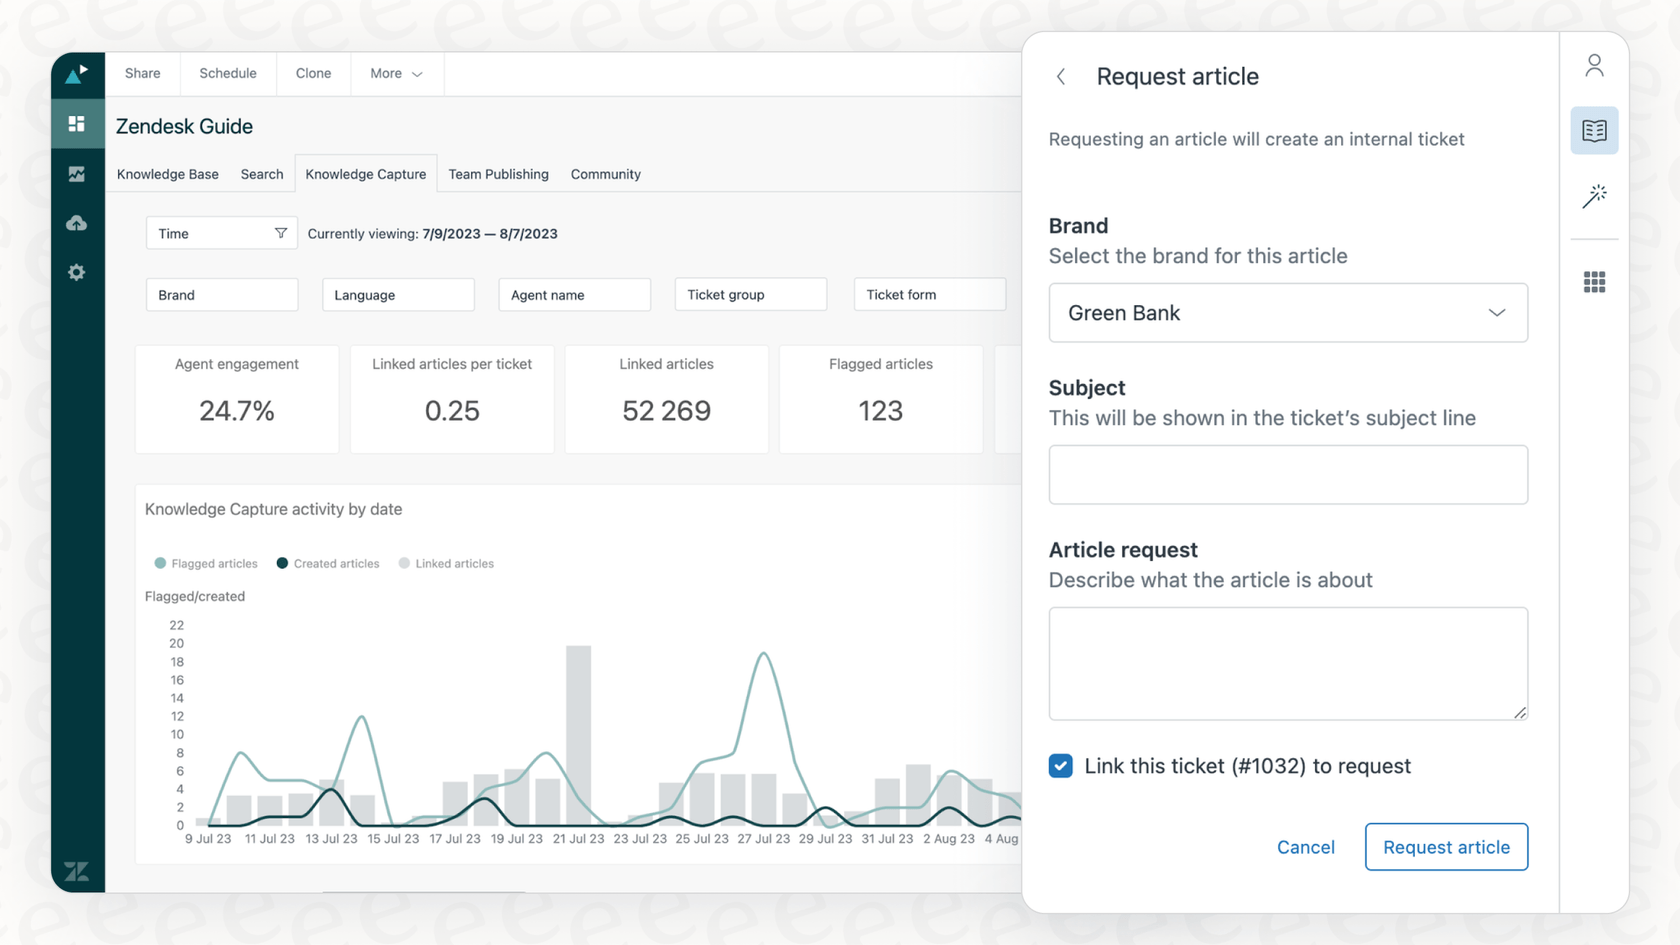Select the reports chart icon in the sidebar
This screenshot has width=1680, height=945.
pyautogui.click(x=77, y=173)
